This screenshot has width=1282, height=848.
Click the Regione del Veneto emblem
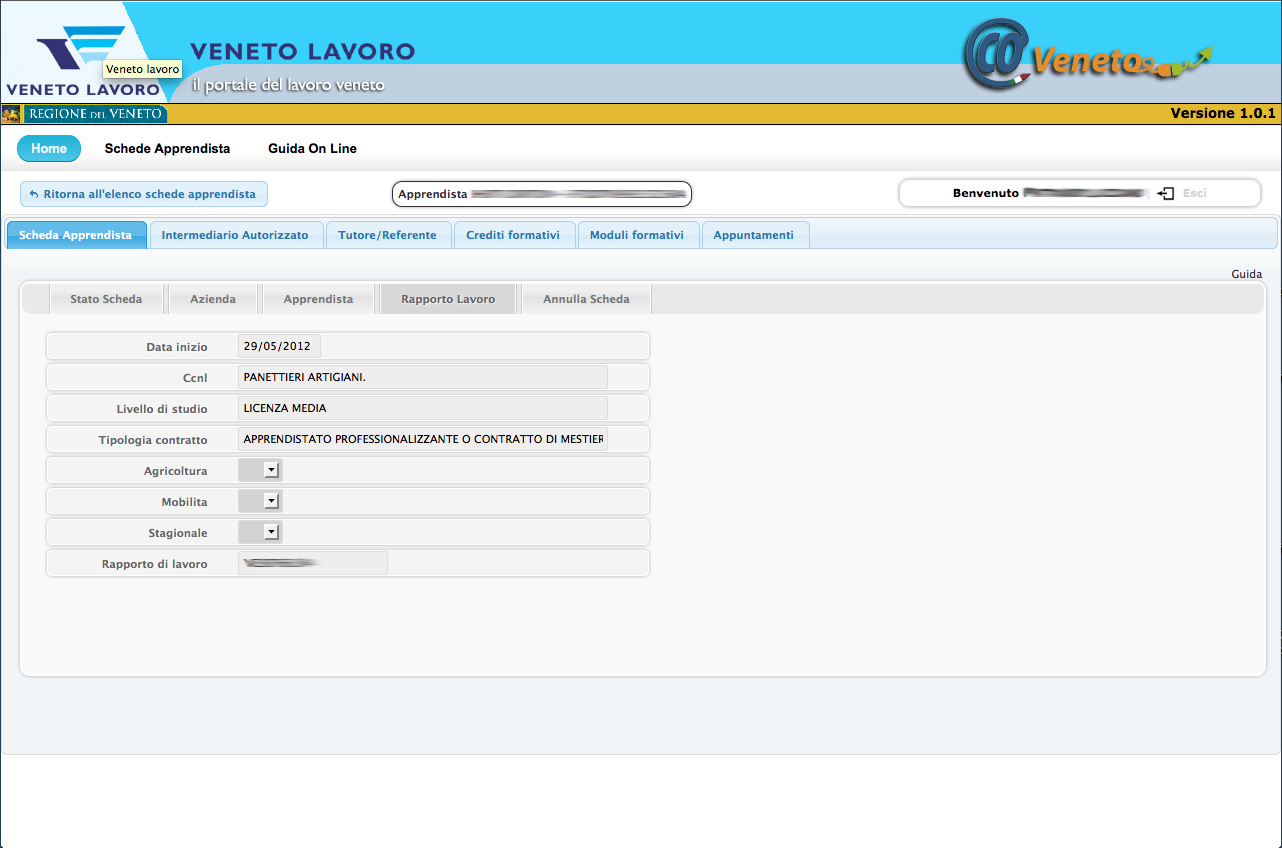click(11, 114)
